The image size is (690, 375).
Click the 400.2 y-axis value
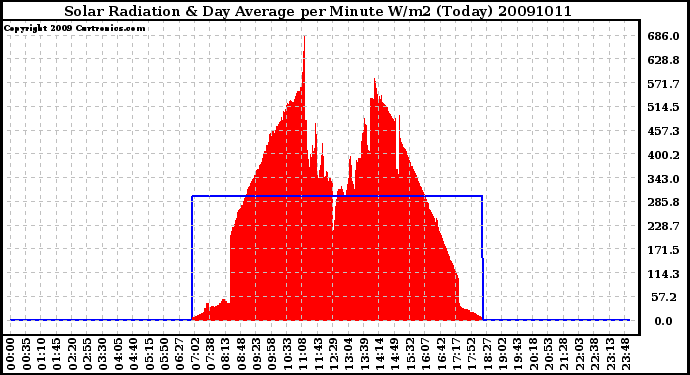663,155
